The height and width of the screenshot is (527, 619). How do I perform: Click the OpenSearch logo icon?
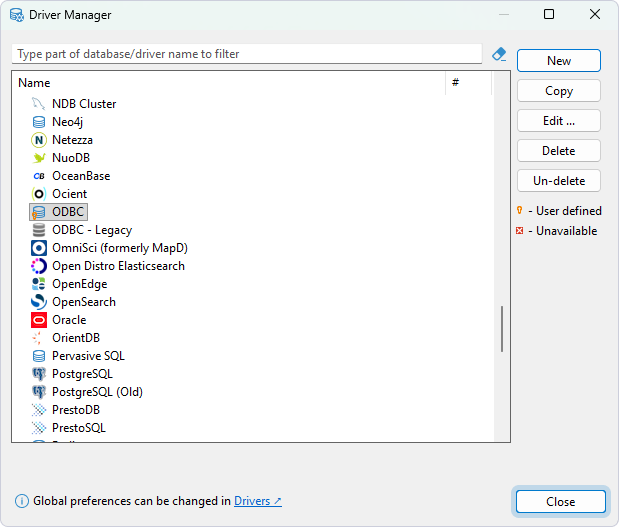click(39, 302)
